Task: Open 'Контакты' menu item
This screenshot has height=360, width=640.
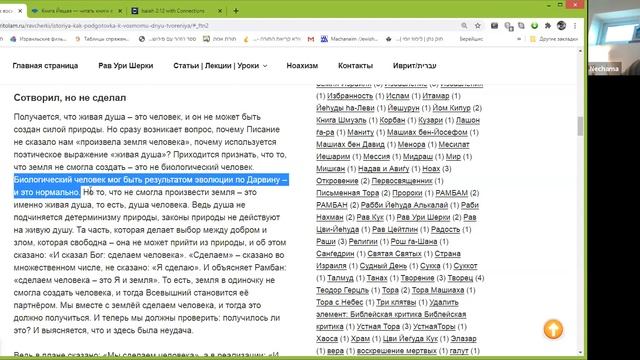Action: (x=355, y=66)
